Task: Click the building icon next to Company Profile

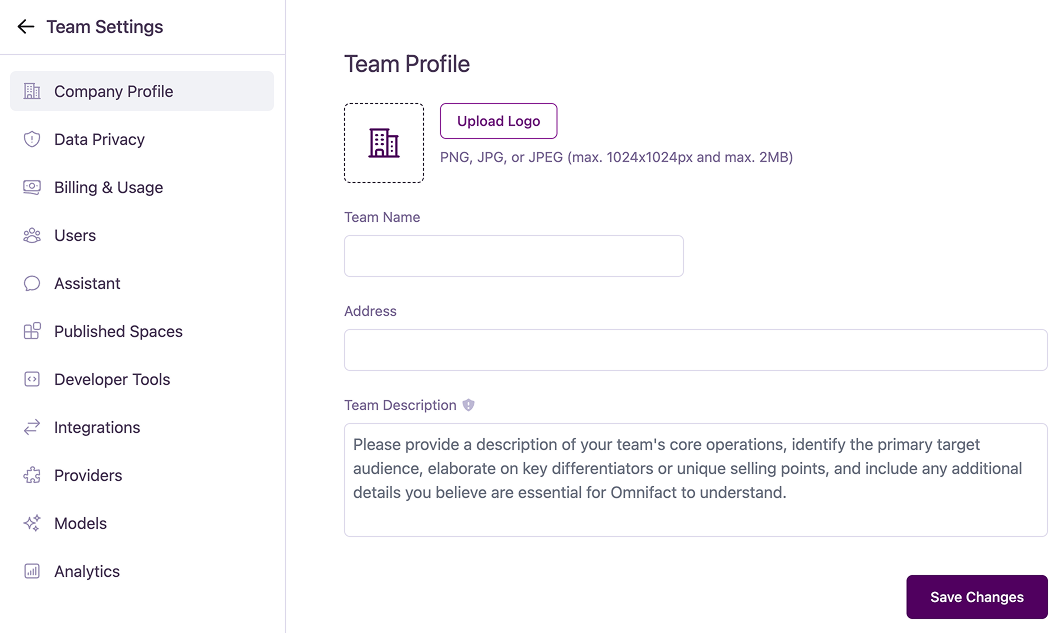Action: click(31, 90)
